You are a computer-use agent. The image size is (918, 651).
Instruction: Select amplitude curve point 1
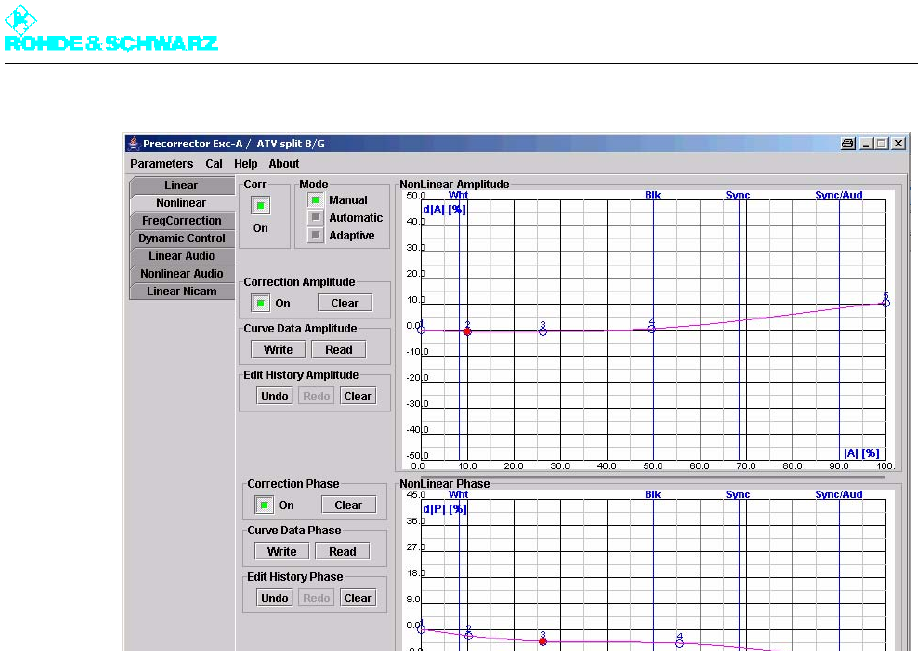pyautogui.click(x=421, y=330)
